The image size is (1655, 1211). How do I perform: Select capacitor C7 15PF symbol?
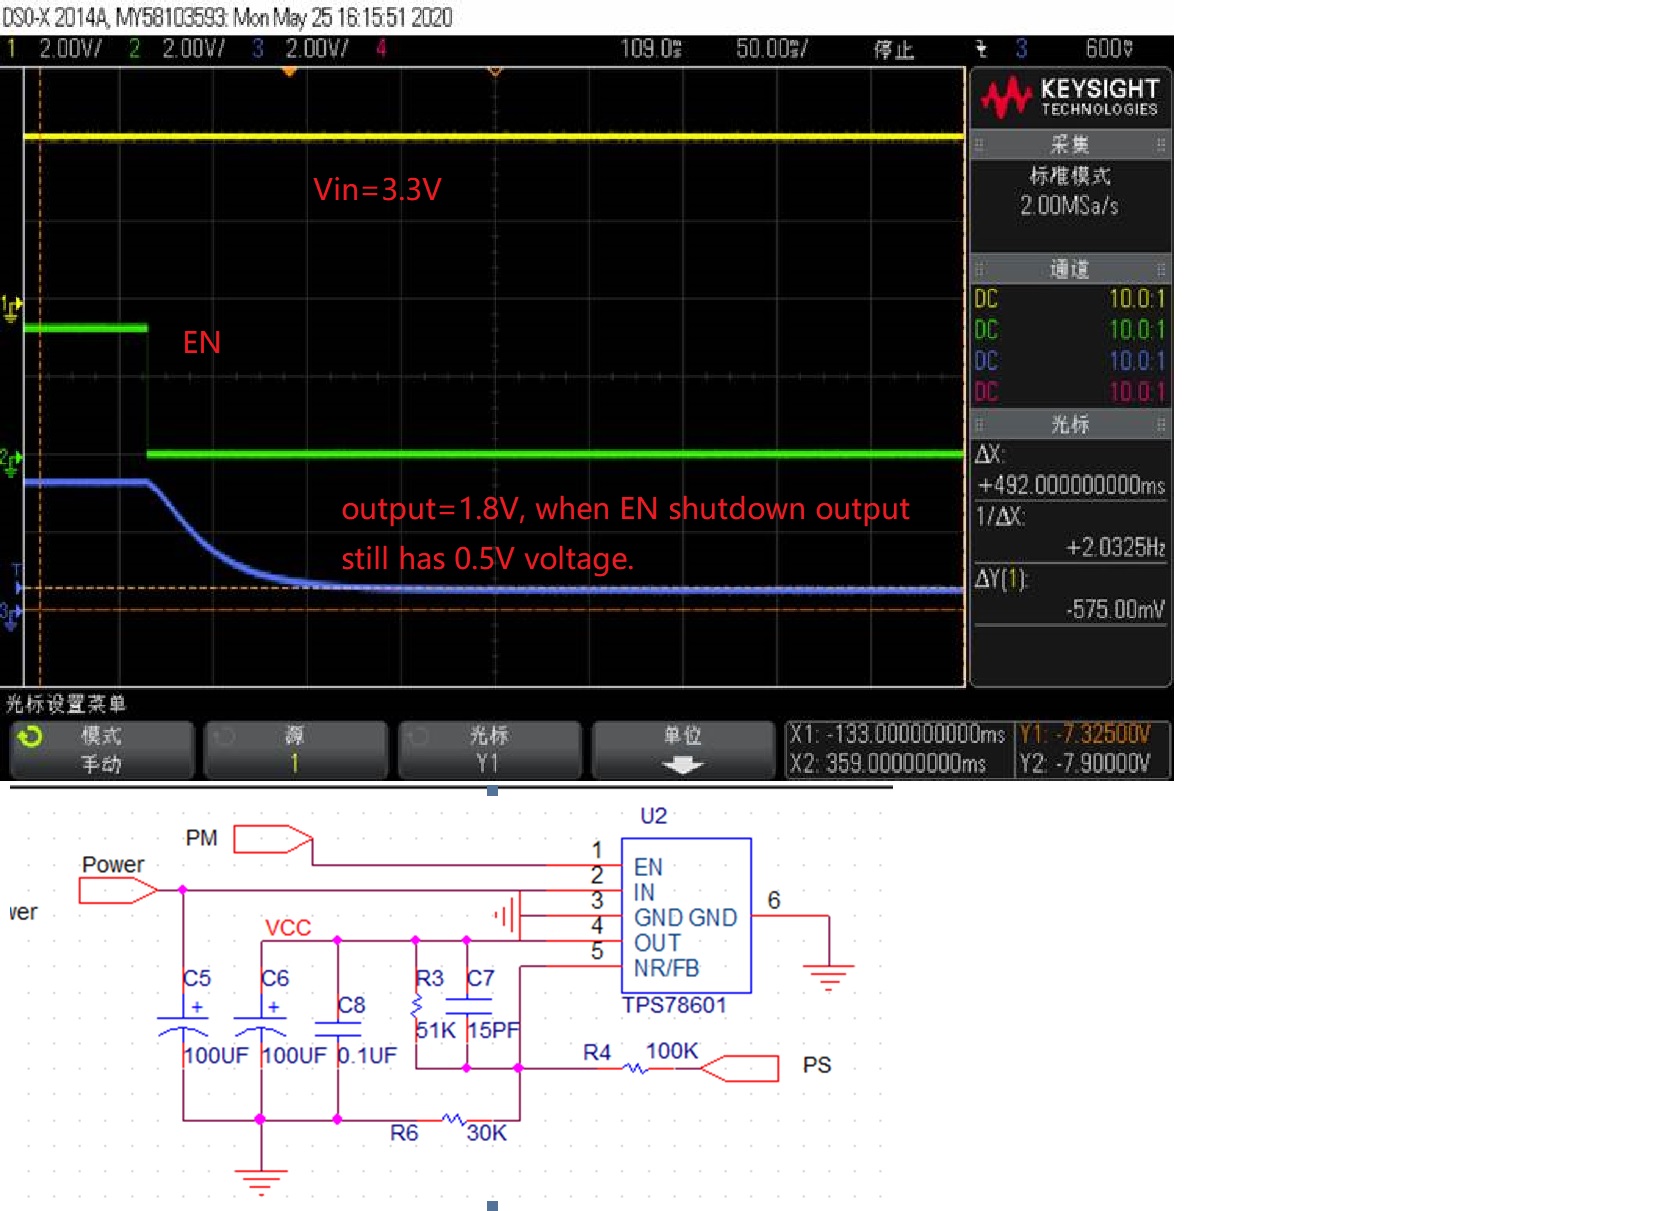click(x=468, y=1006)
